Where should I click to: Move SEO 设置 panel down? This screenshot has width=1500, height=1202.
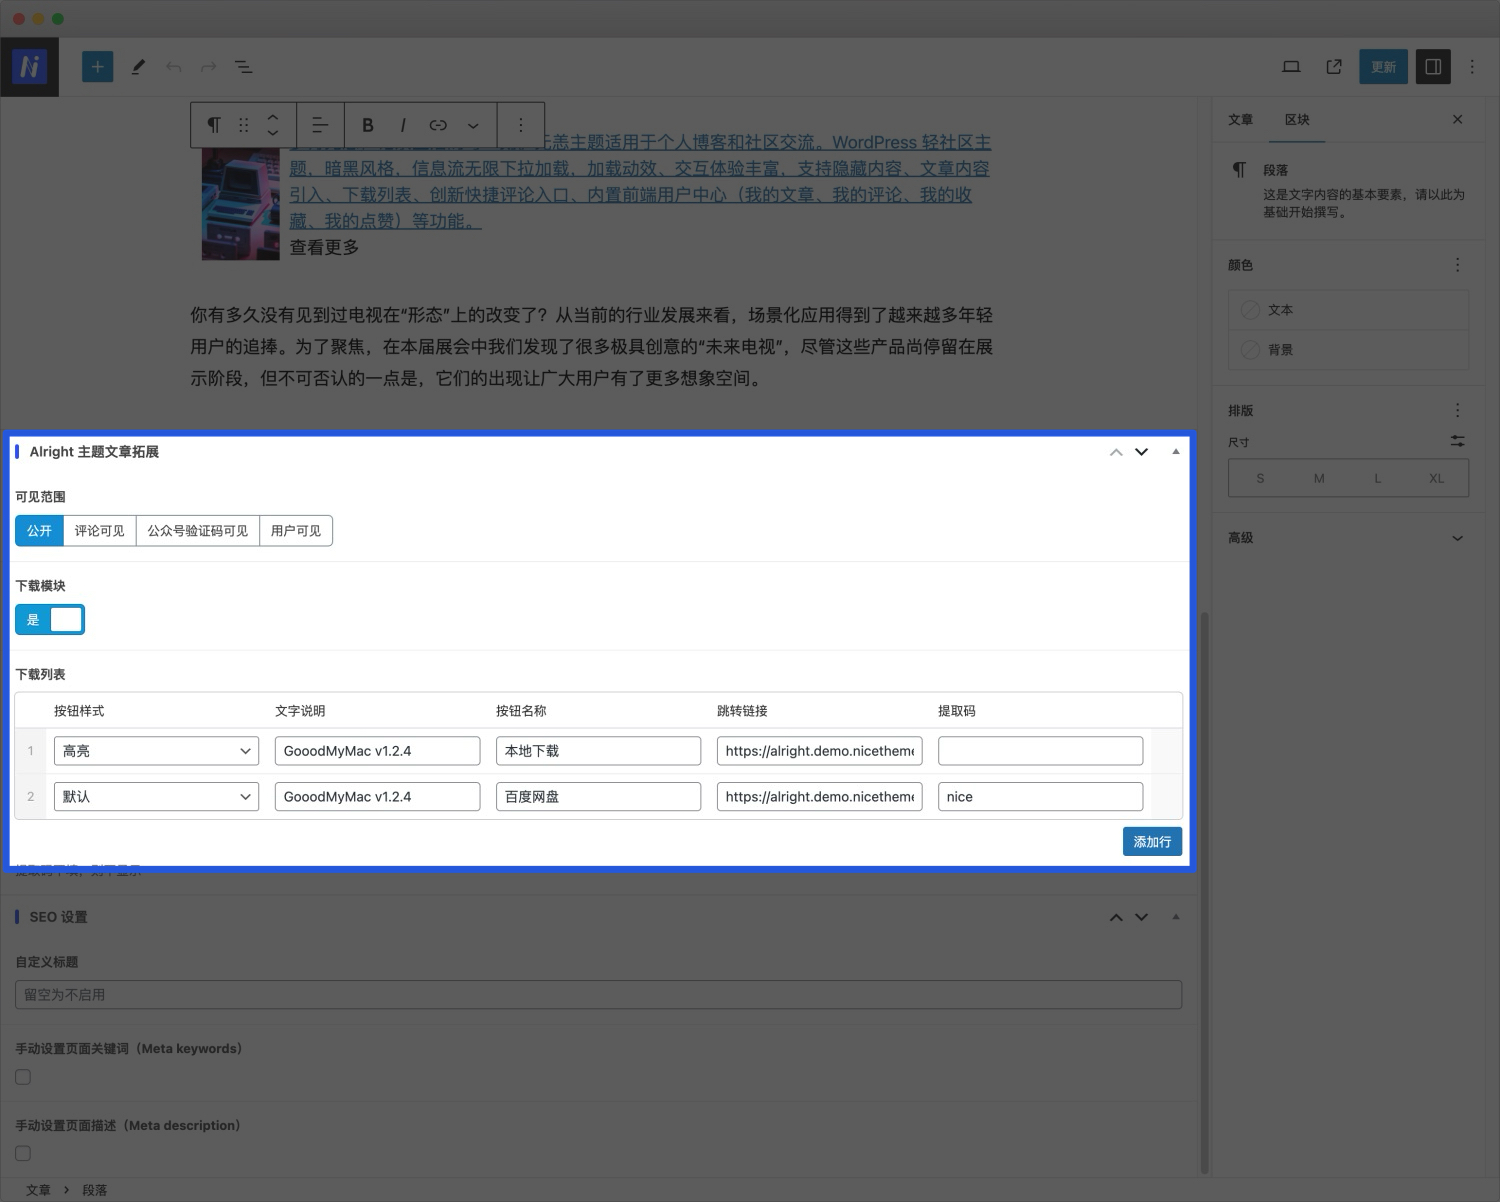1141,917
